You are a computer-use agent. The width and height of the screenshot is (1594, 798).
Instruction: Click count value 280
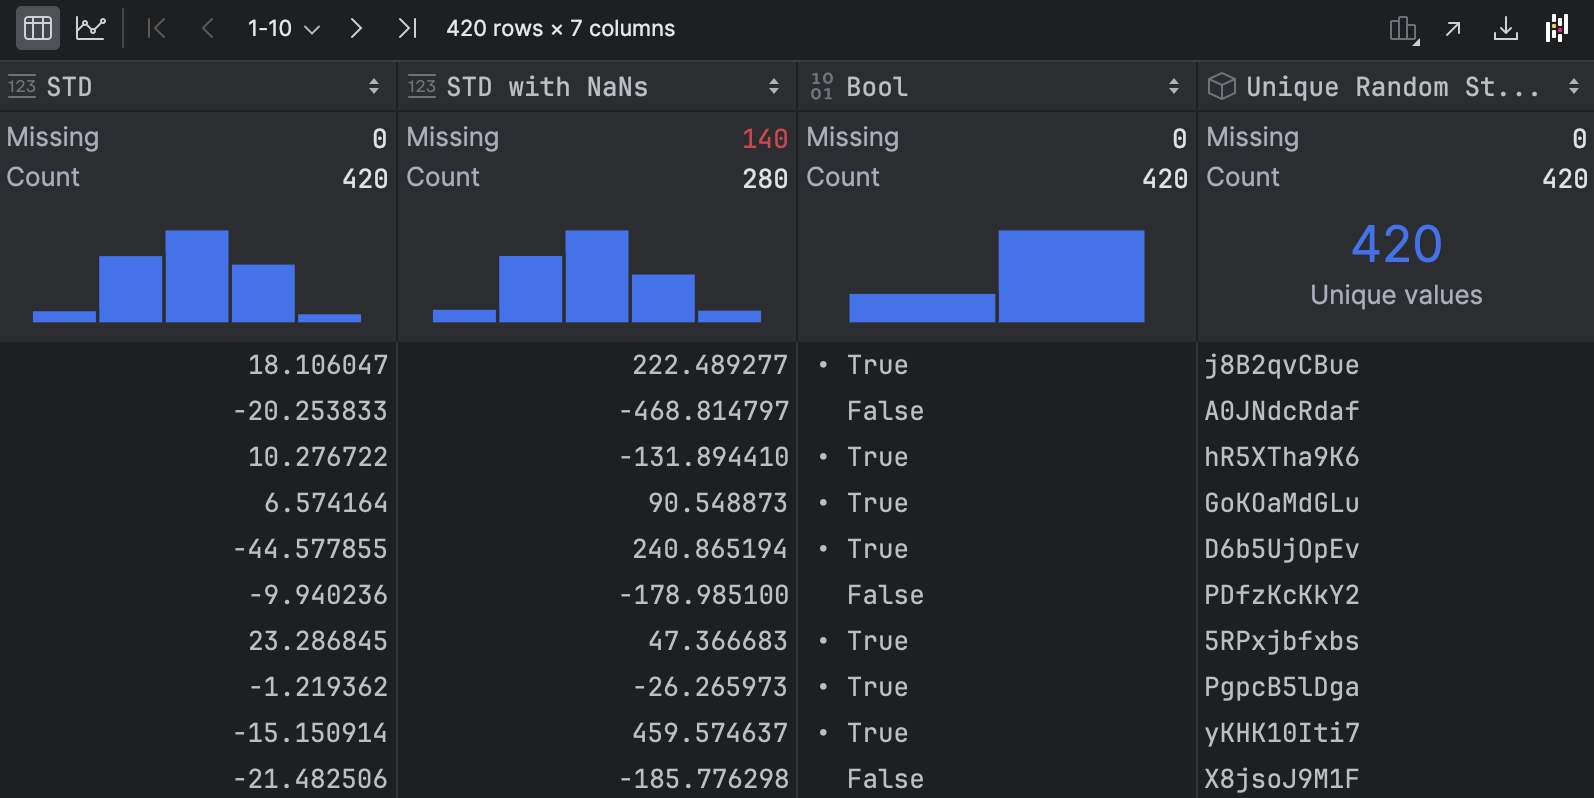[x=765, y=178]
